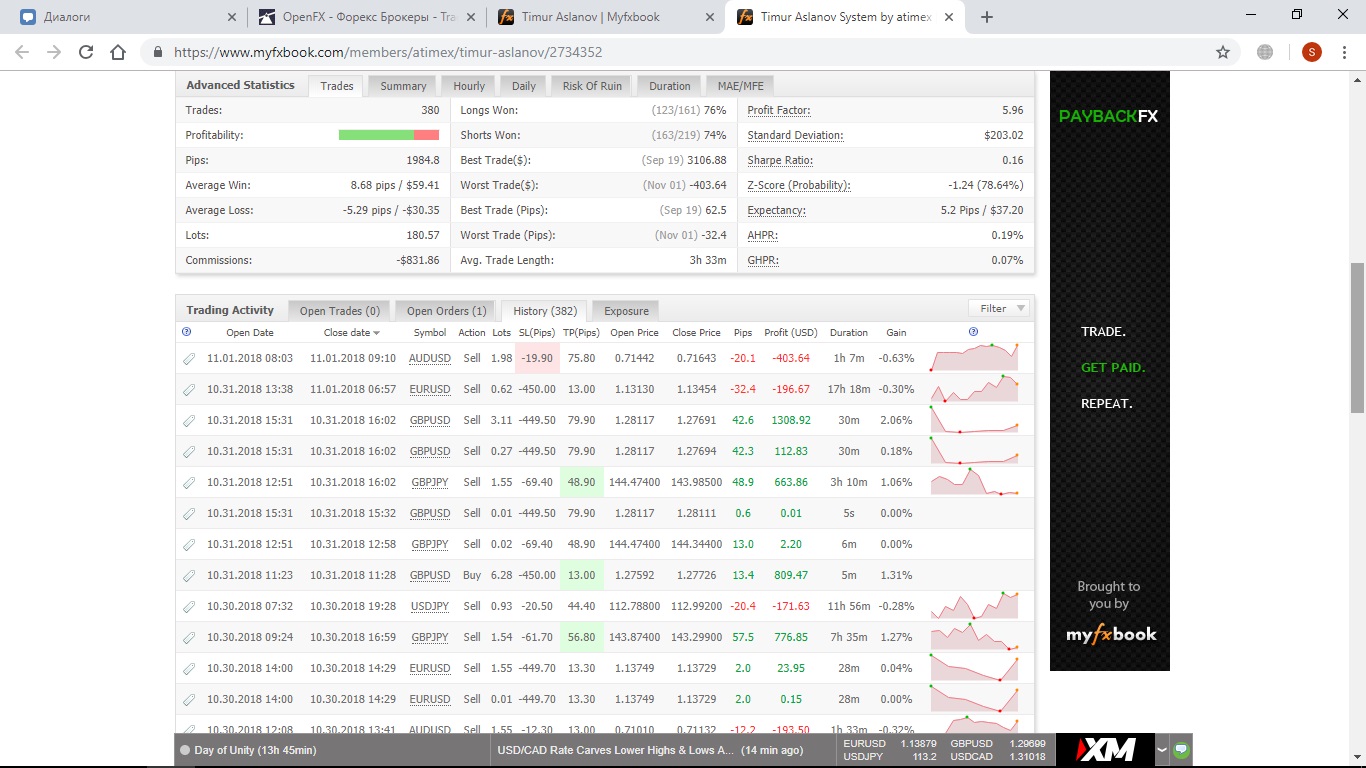1366x768 pixels.
Task: Open the Daily statistics tab
Action: [524, 86]
